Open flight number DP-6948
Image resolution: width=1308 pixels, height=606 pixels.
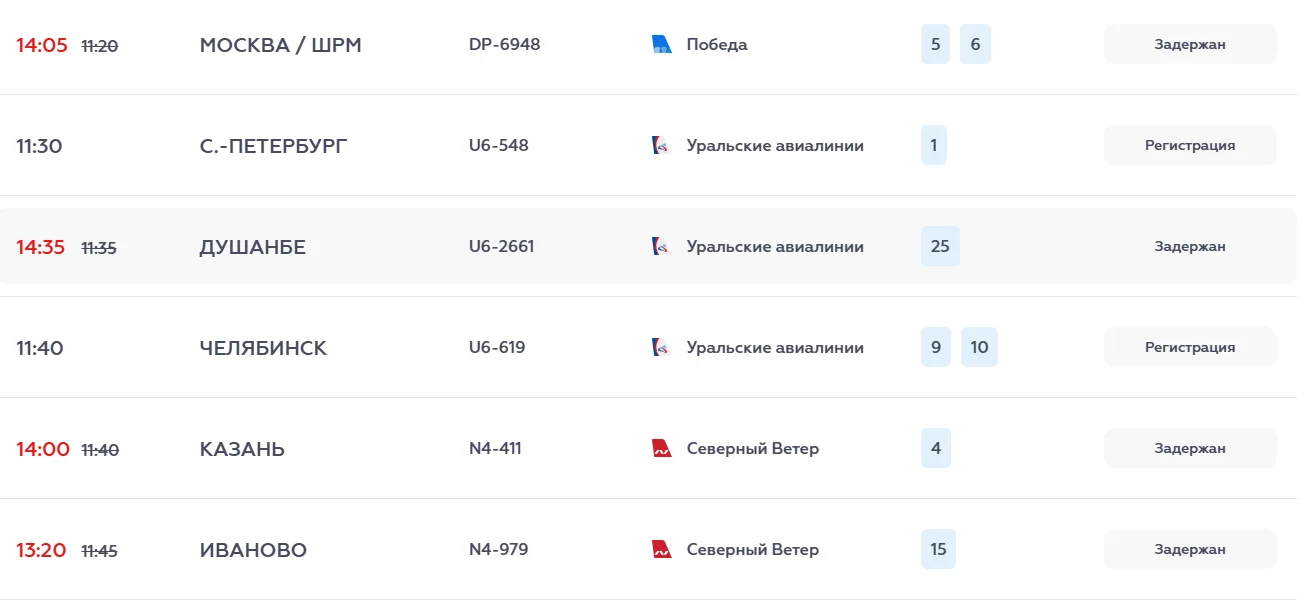pos(504,44)
